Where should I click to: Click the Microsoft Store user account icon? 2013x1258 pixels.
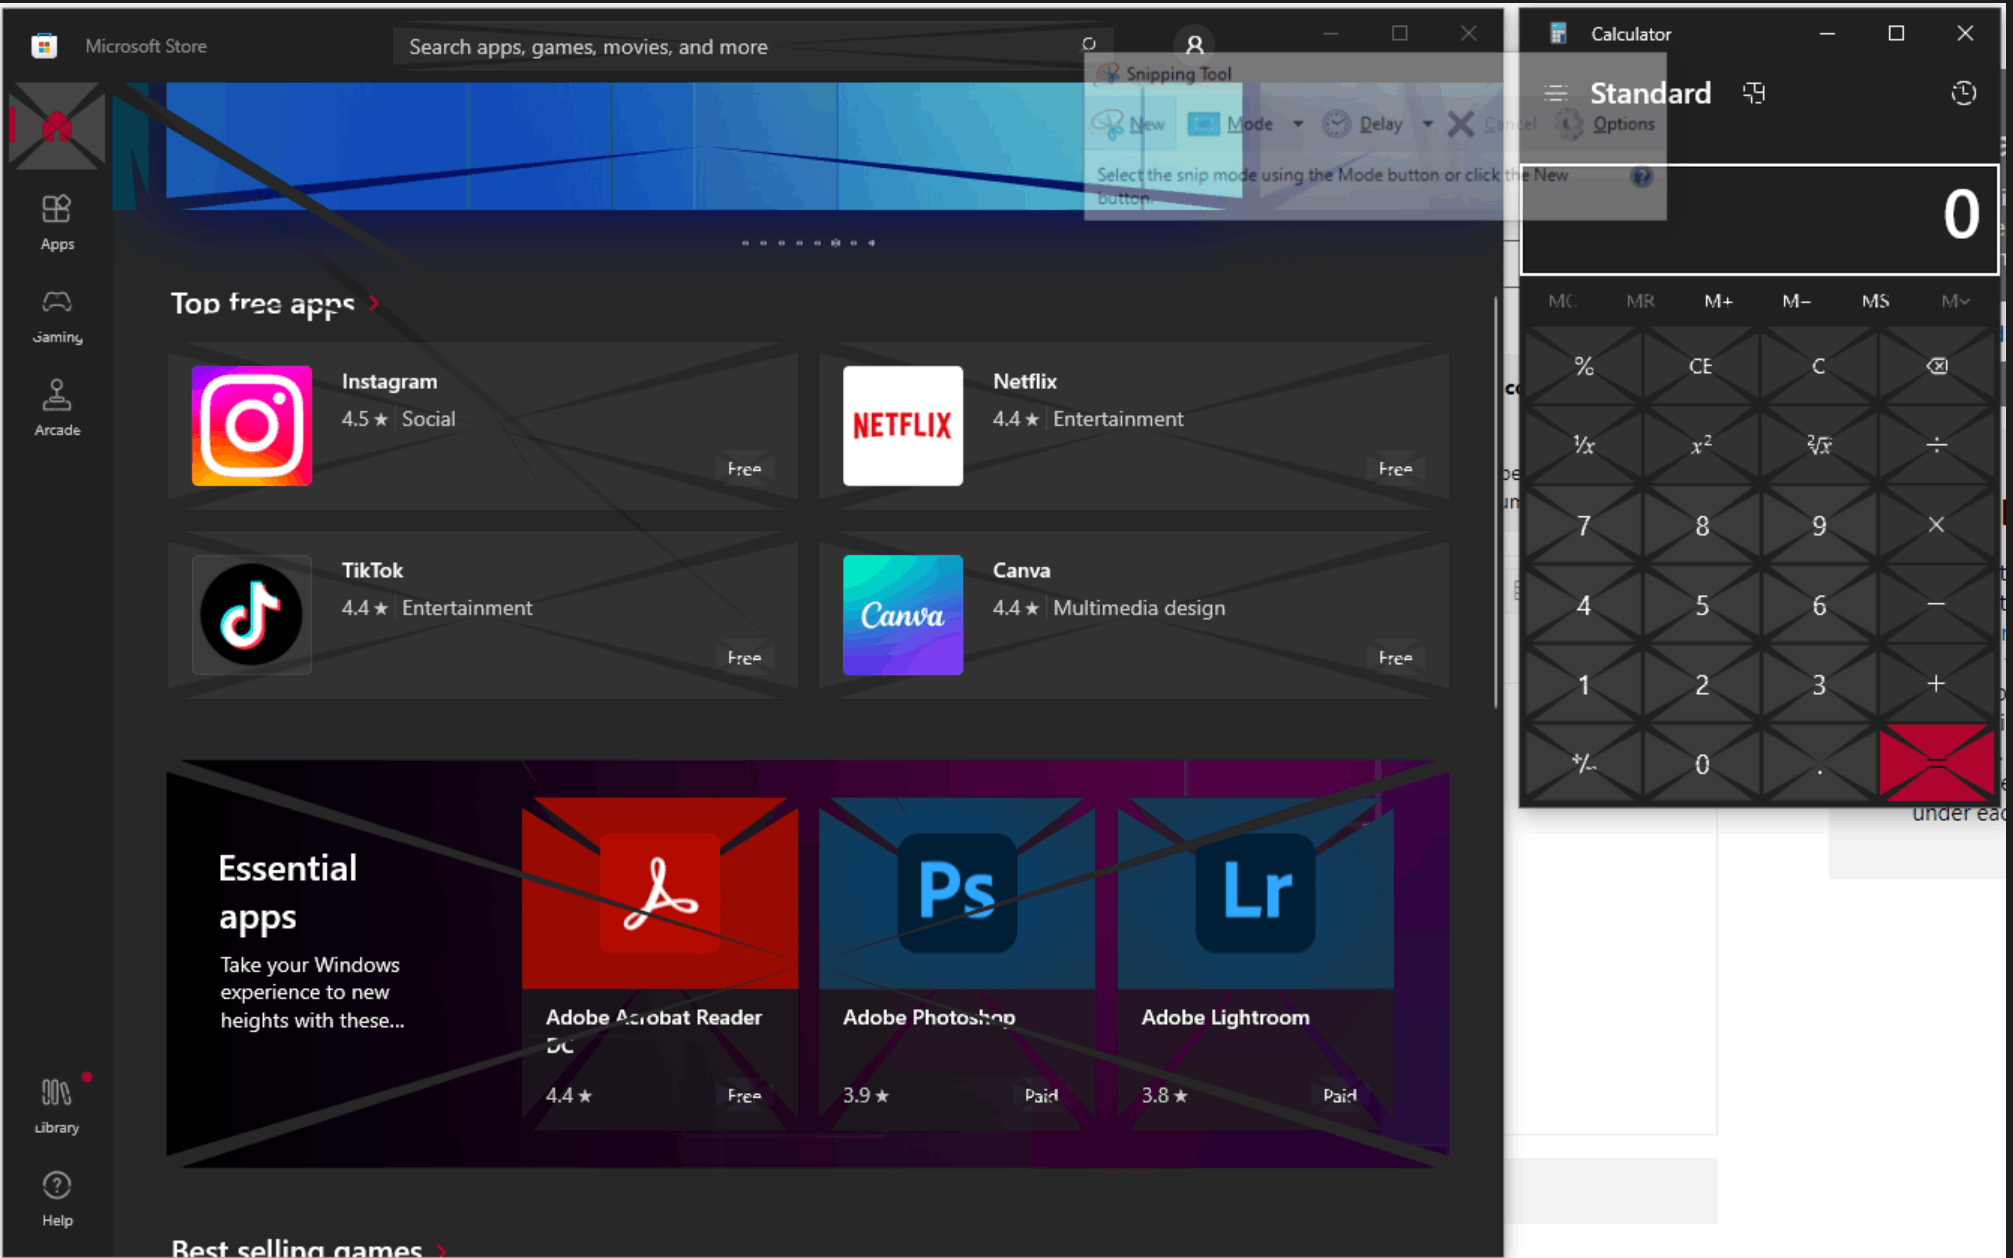(x=1194, y=45)
